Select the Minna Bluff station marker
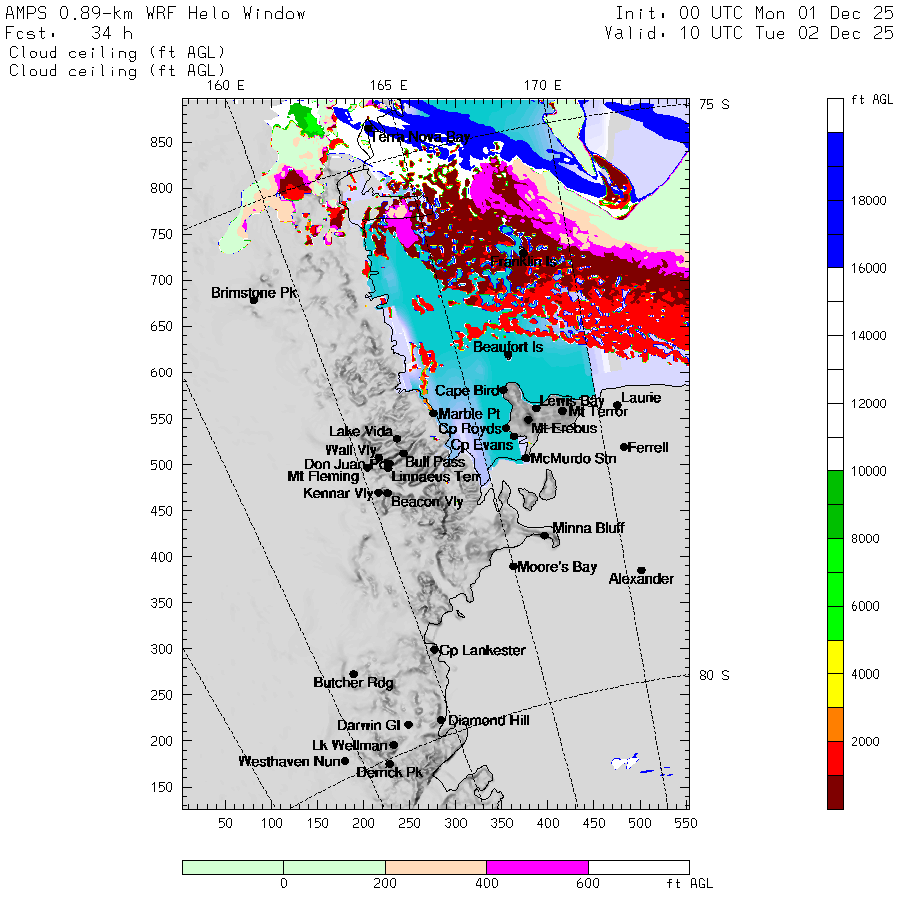The image size is (900, 900). click(x=545, y=535)
